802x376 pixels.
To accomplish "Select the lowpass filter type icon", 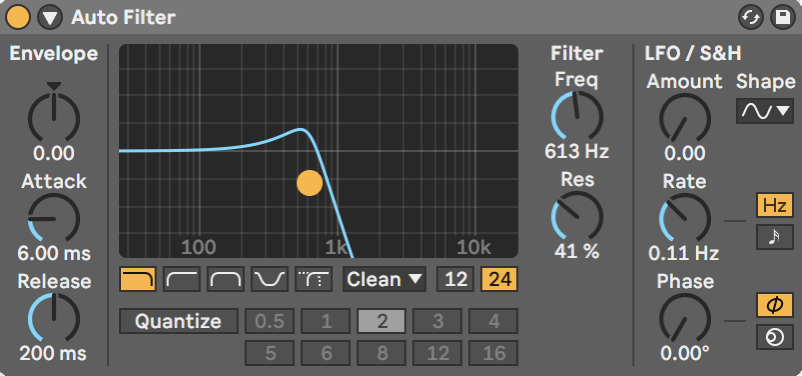I will coord(138,279).
